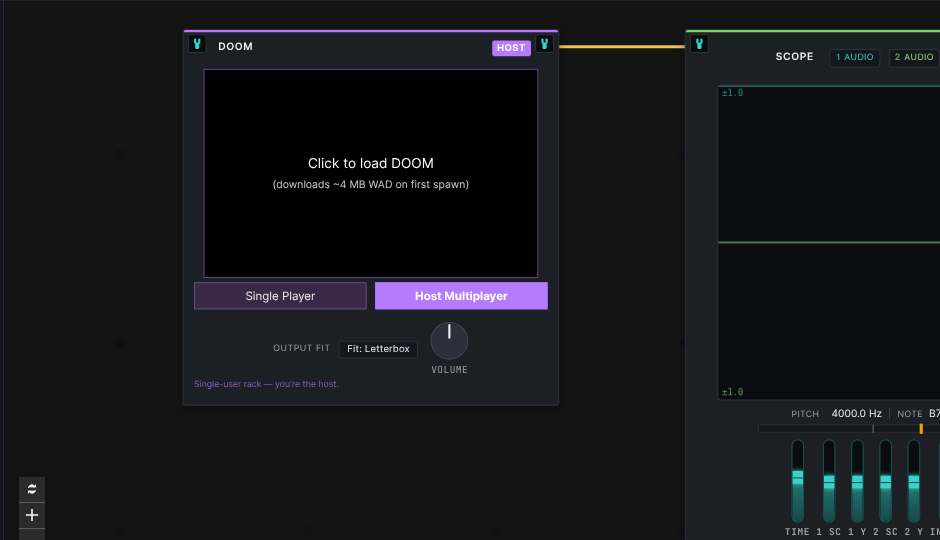Click the PITCH label on SCOPE
The image size is (940, 540).
pyautogui.click(x=805, y=414)
